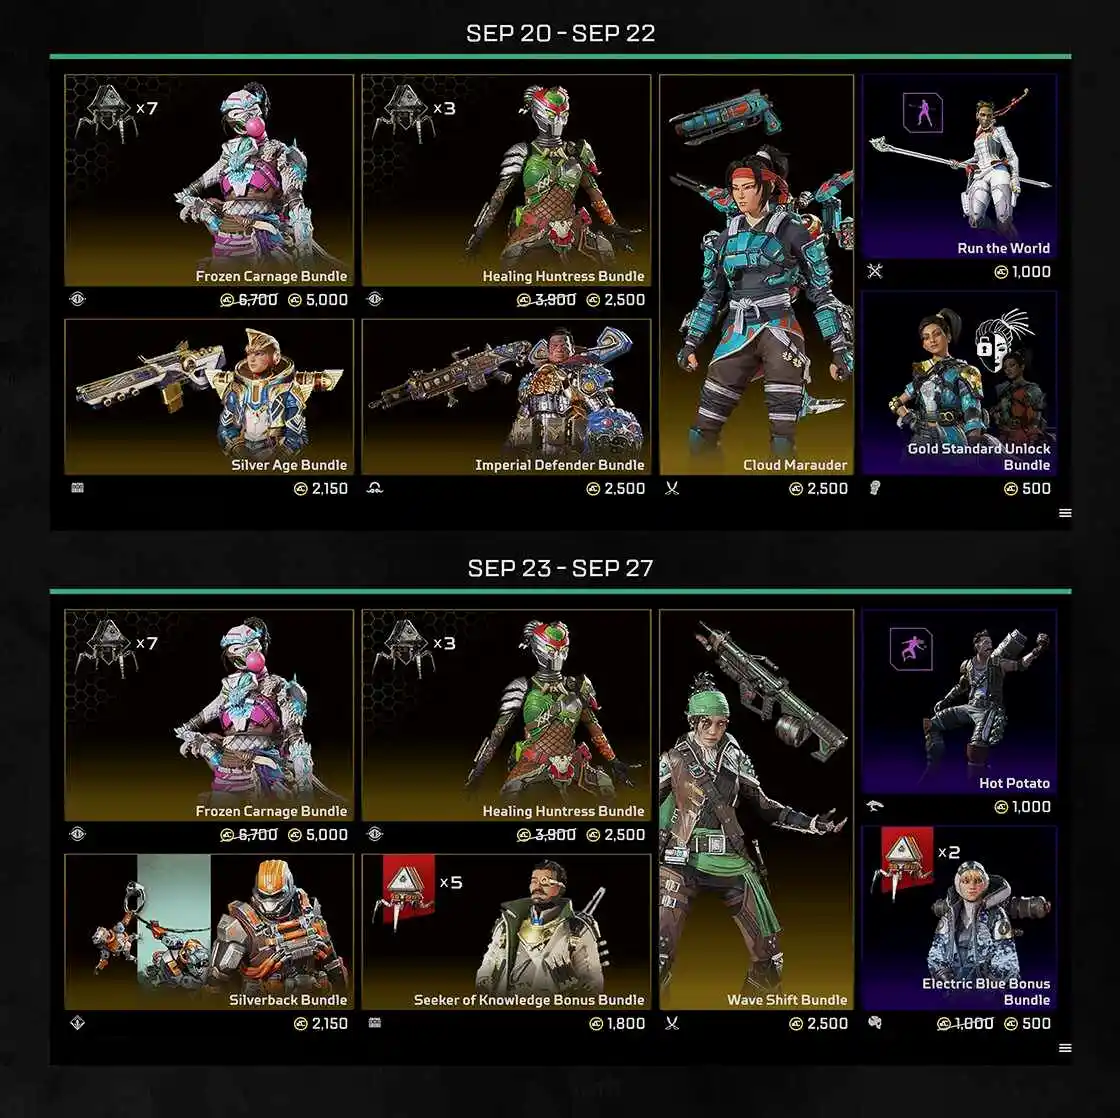Image resolution: width=1120 pixels, height=1118 pixels.
Task: Click the legend icon below Imperial Defender Bundle
Action: [375, 489]
